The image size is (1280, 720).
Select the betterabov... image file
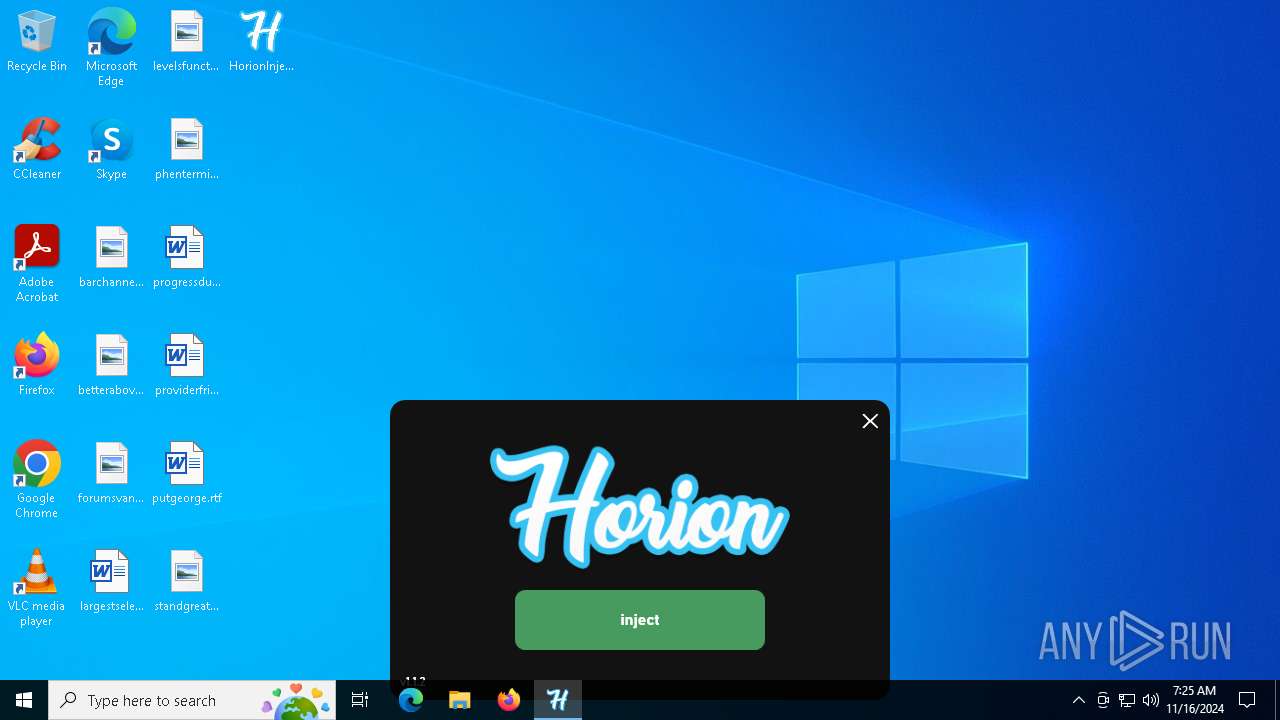pos(111,366)
